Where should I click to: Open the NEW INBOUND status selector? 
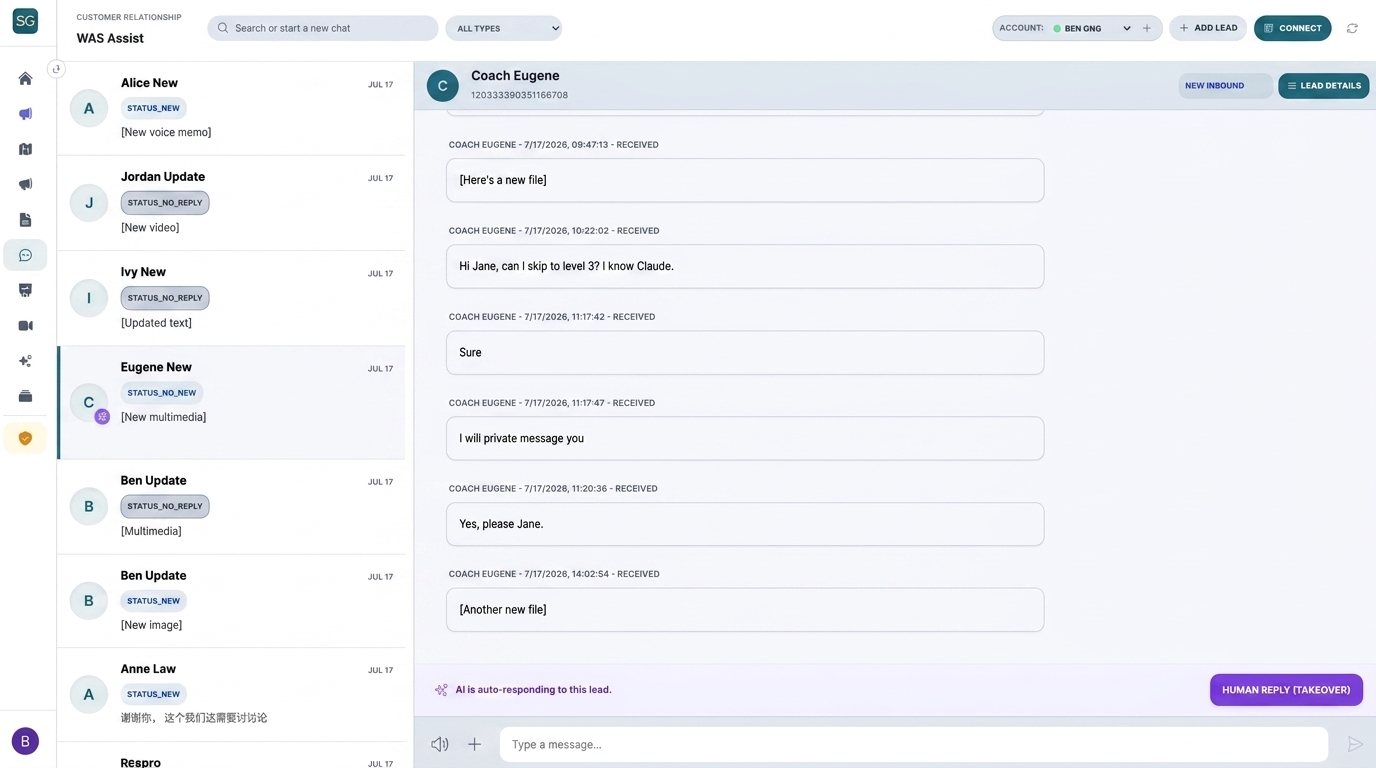pyautogui.click(x=1225, y=86)
